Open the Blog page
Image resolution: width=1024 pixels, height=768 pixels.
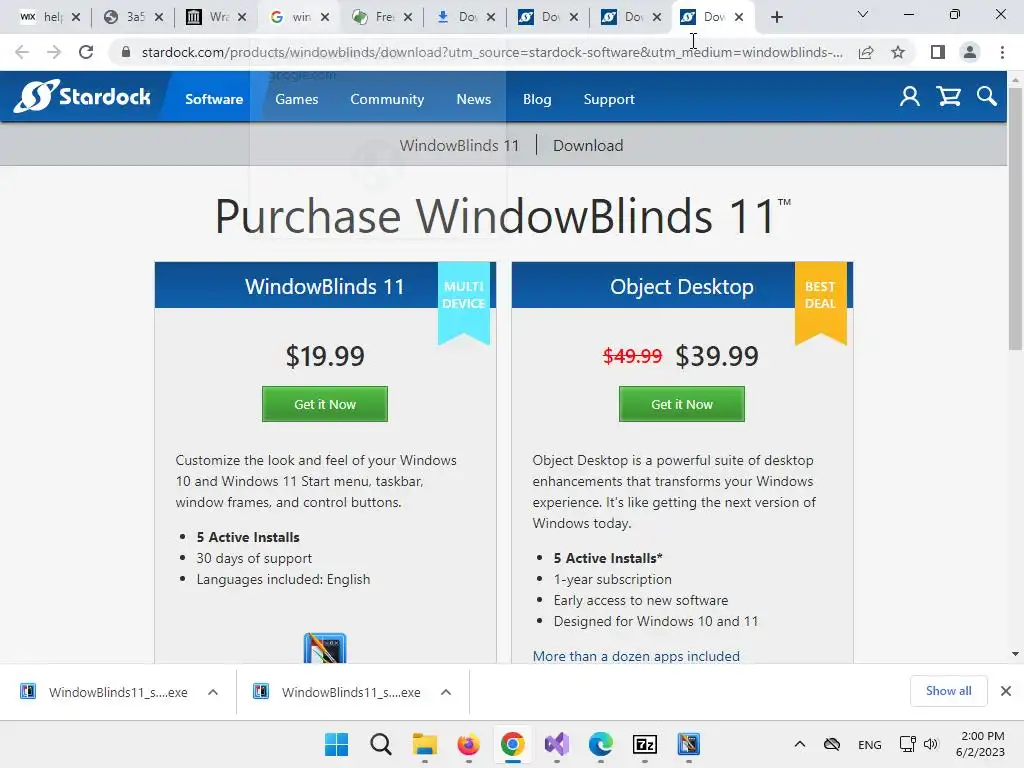[x=537, y=99]
